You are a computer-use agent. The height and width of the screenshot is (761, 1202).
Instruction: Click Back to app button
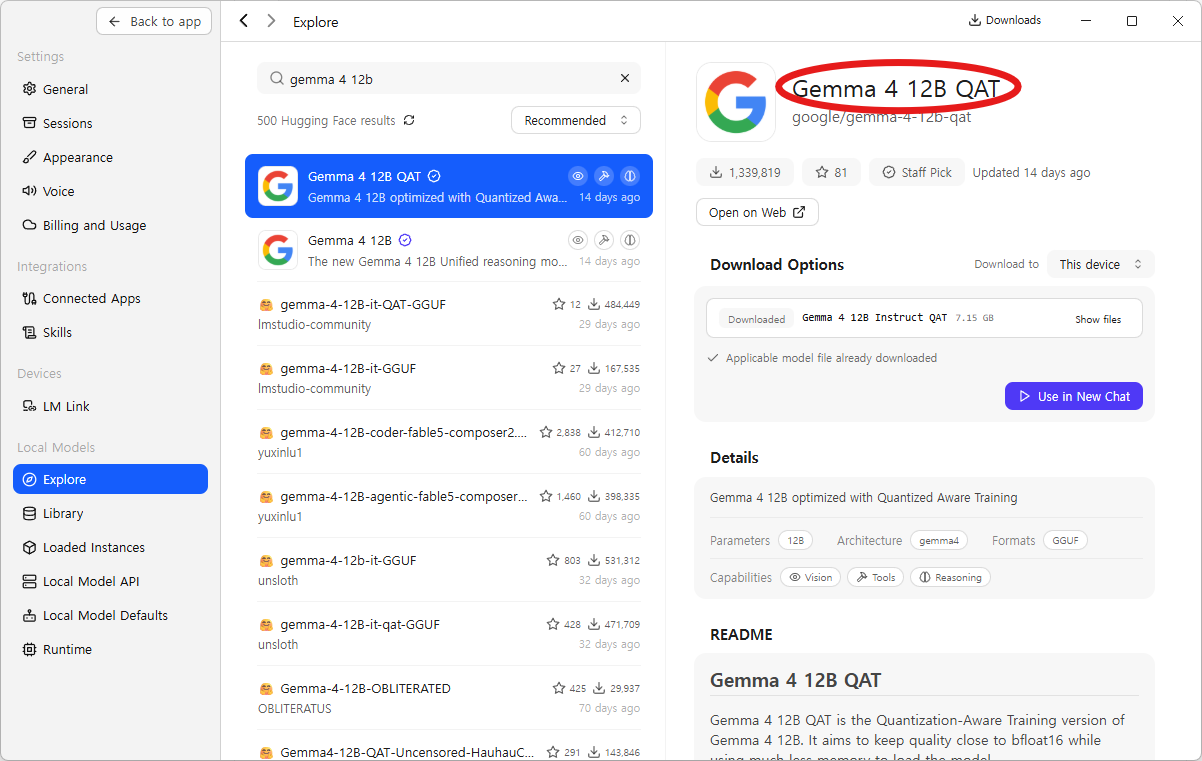coord(154,21)
